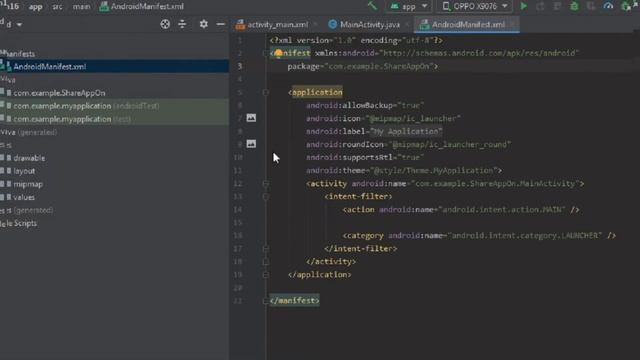
Task: Click fold marker at closing application line
Action: 266,275
